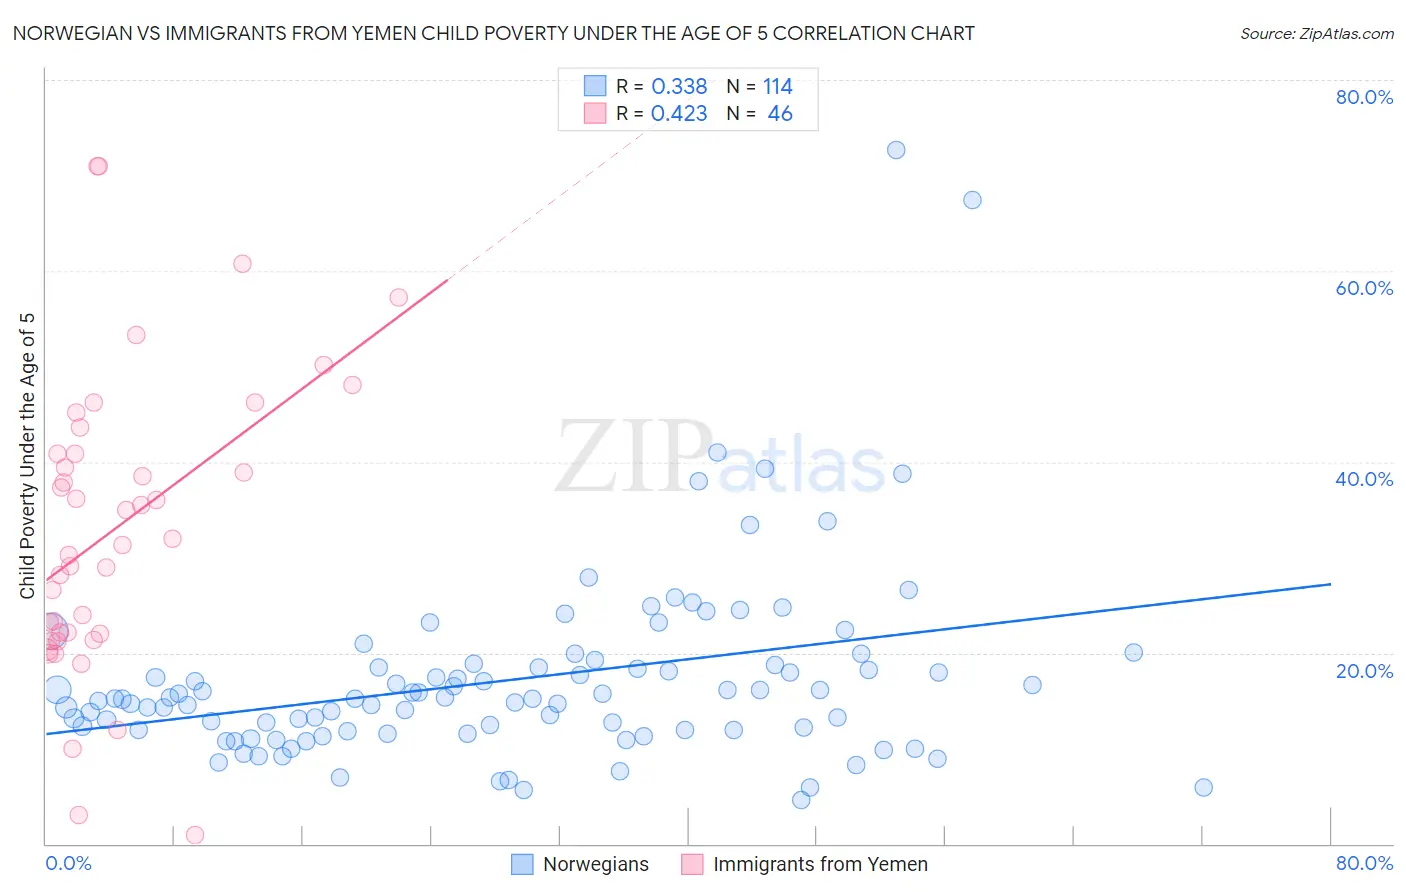The image size is (1406, 892).
Task: Click the pink Immigrants from Yemen legend swatch
Action: tap(692, 864)
